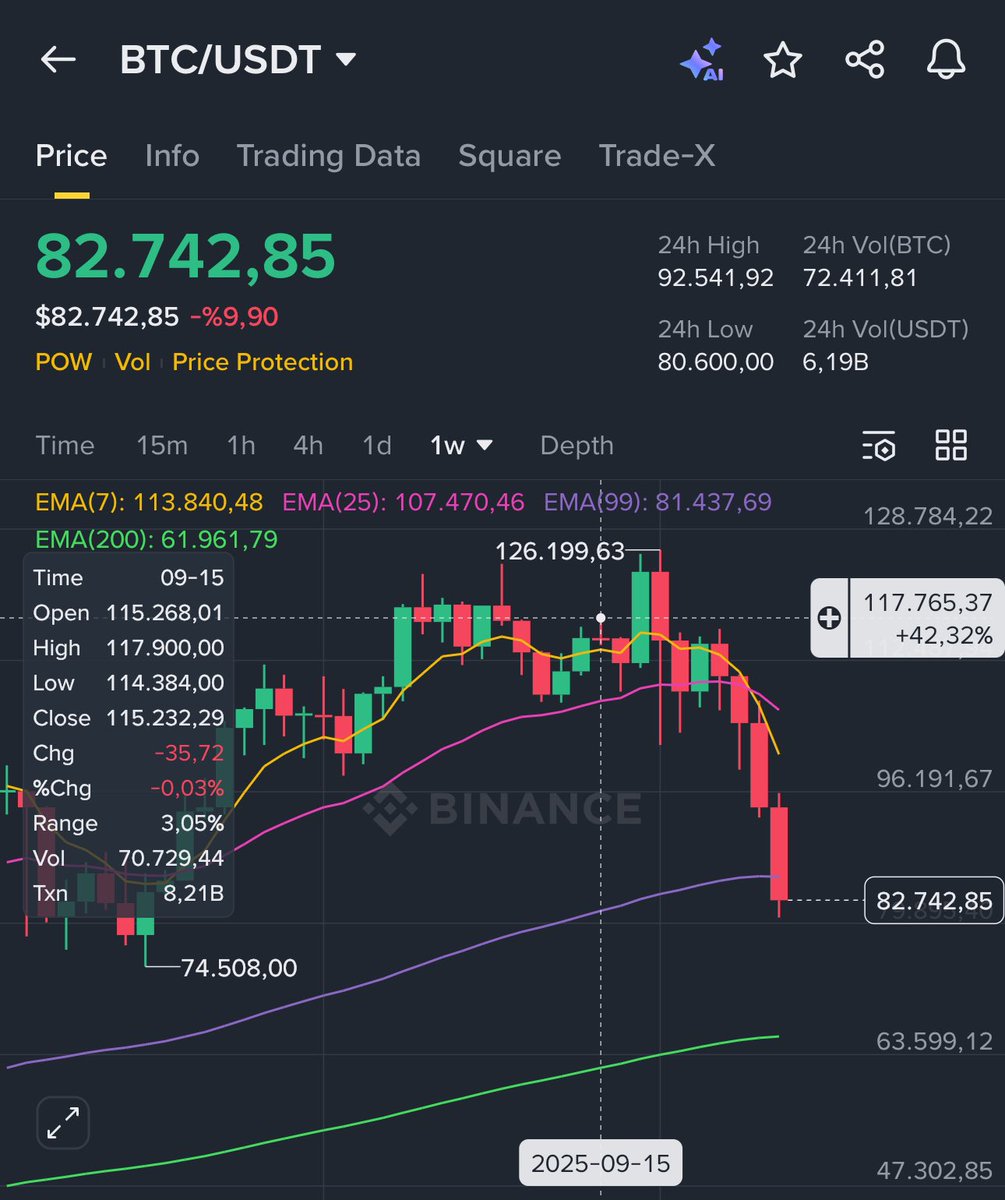Viewport: 1005px width, 1200px height.
Task: Tap the Open 115.268,01 row in tooltip
Action: pos(128,613)
